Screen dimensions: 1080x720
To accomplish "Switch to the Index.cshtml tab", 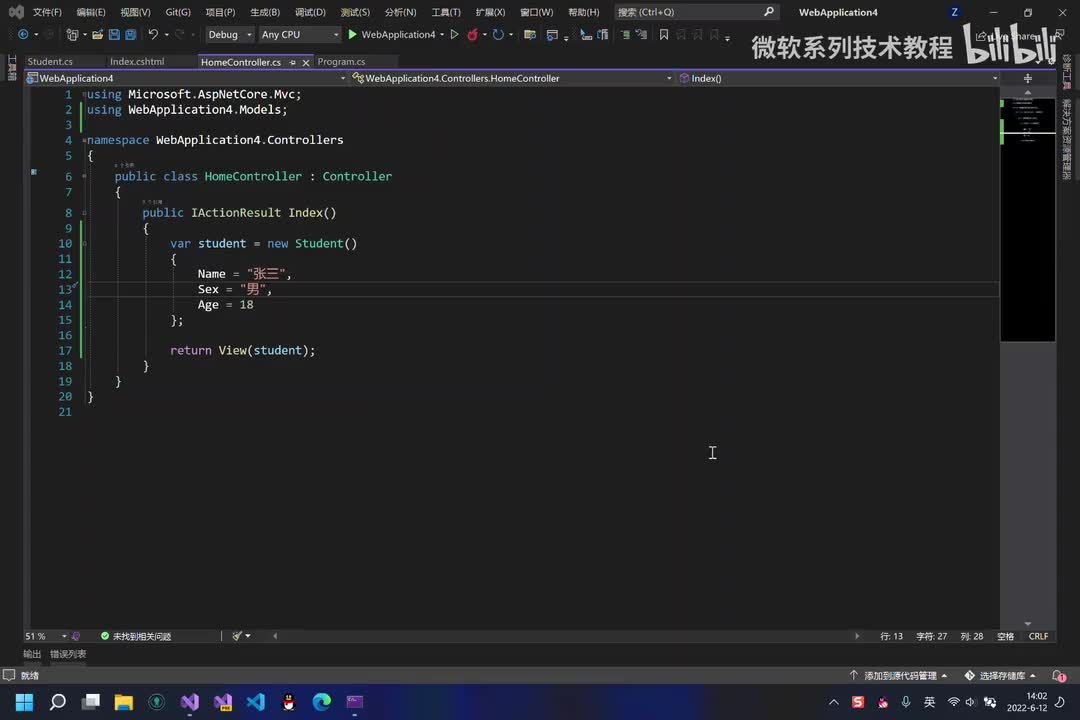I will 137,62.
